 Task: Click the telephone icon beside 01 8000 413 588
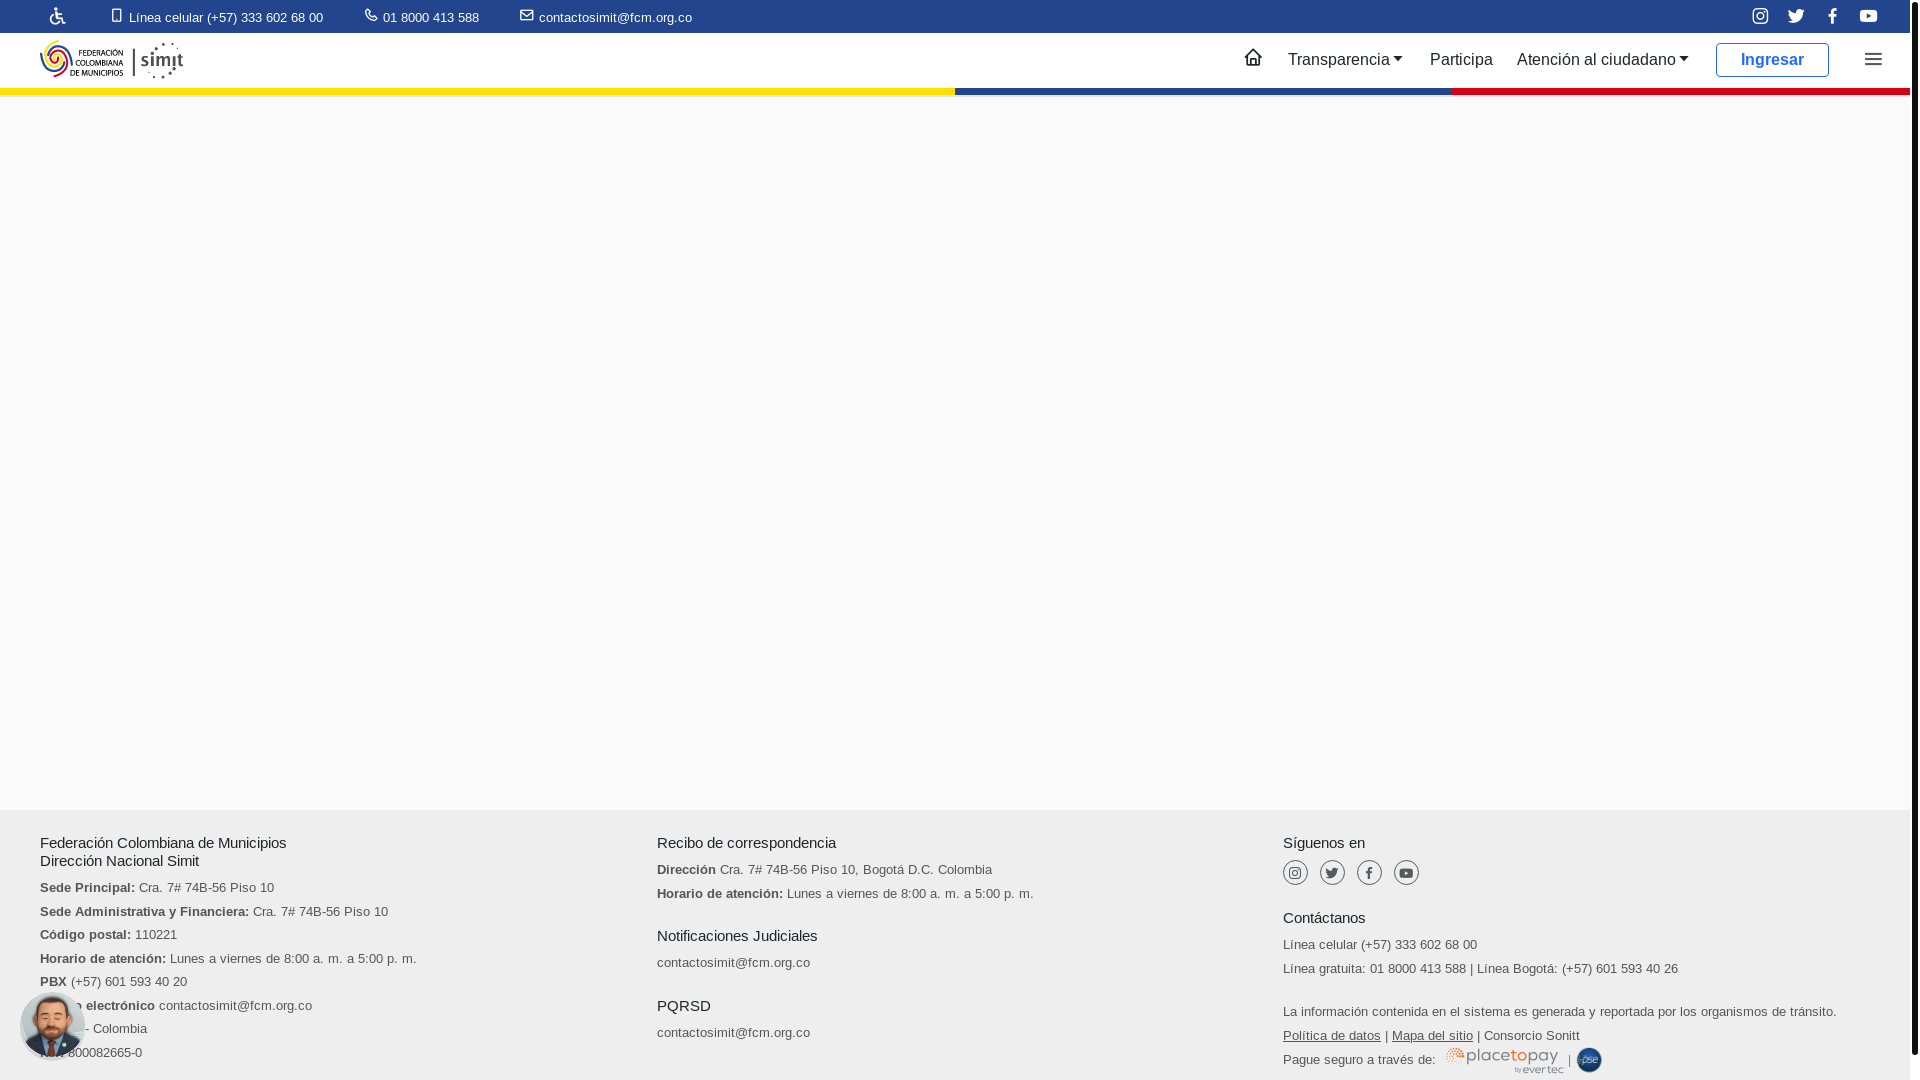click(x=371, y=15)
